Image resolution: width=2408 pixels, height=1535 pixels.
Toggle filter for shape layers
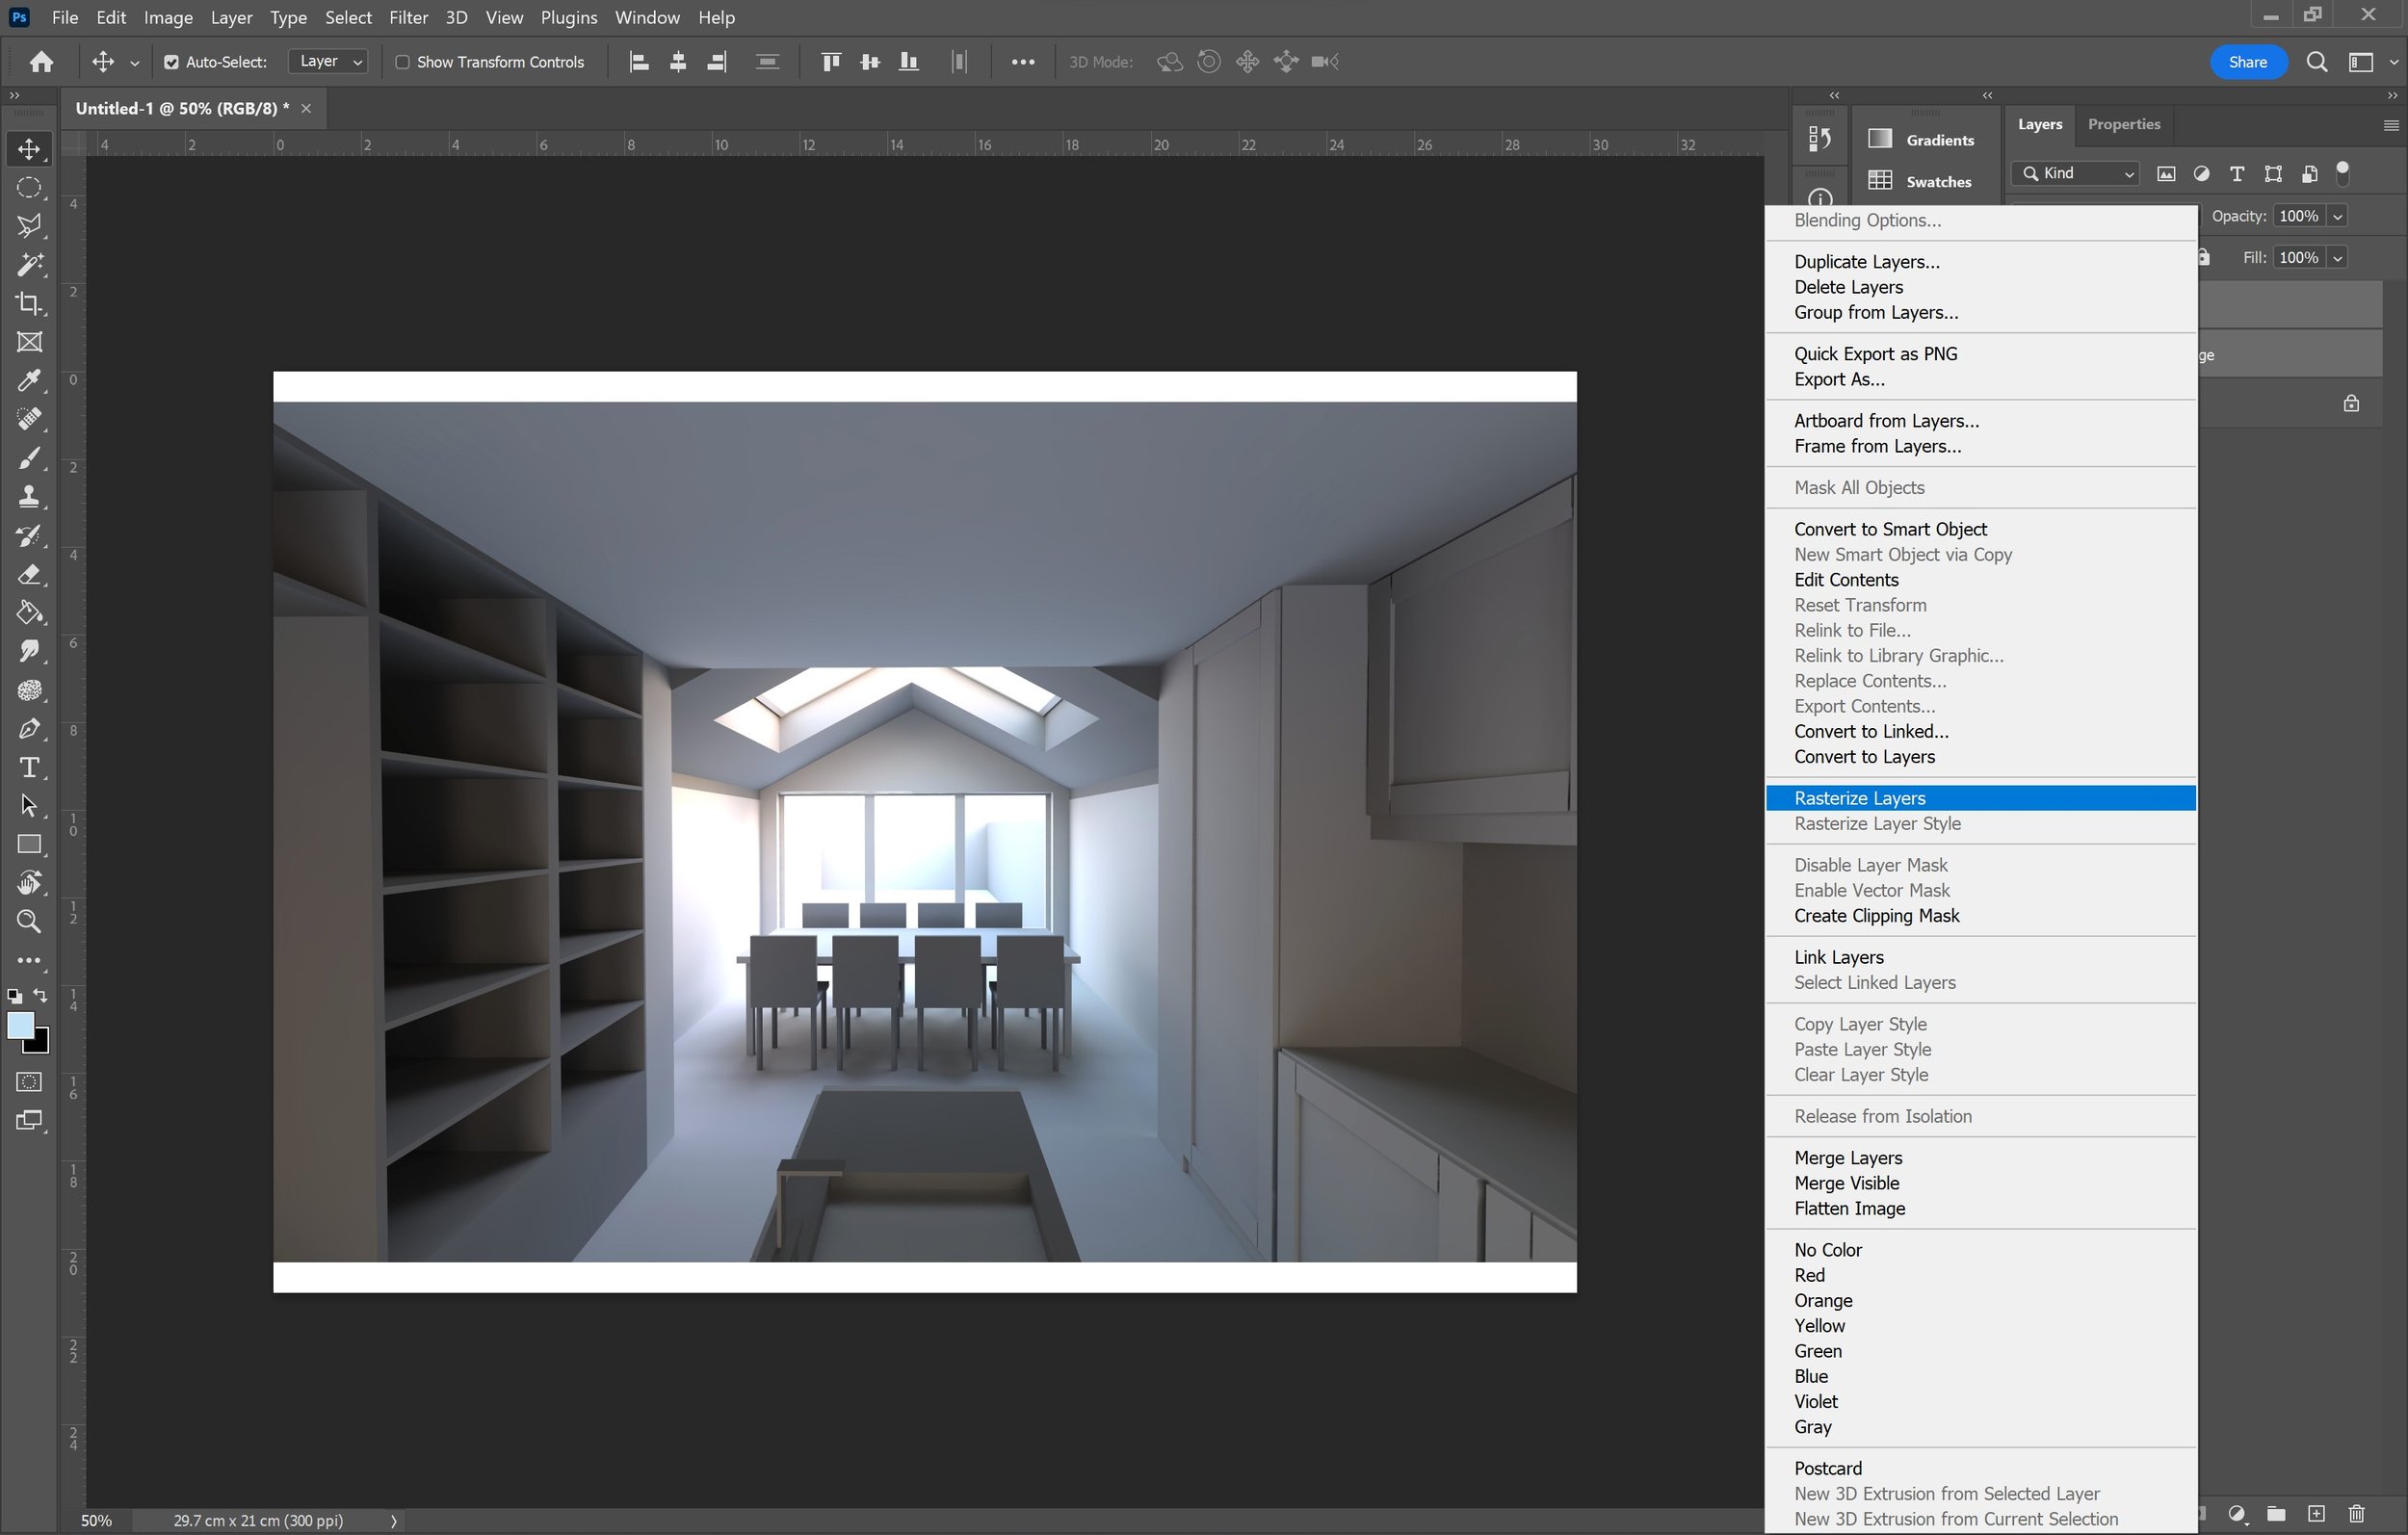[2273, 174]
